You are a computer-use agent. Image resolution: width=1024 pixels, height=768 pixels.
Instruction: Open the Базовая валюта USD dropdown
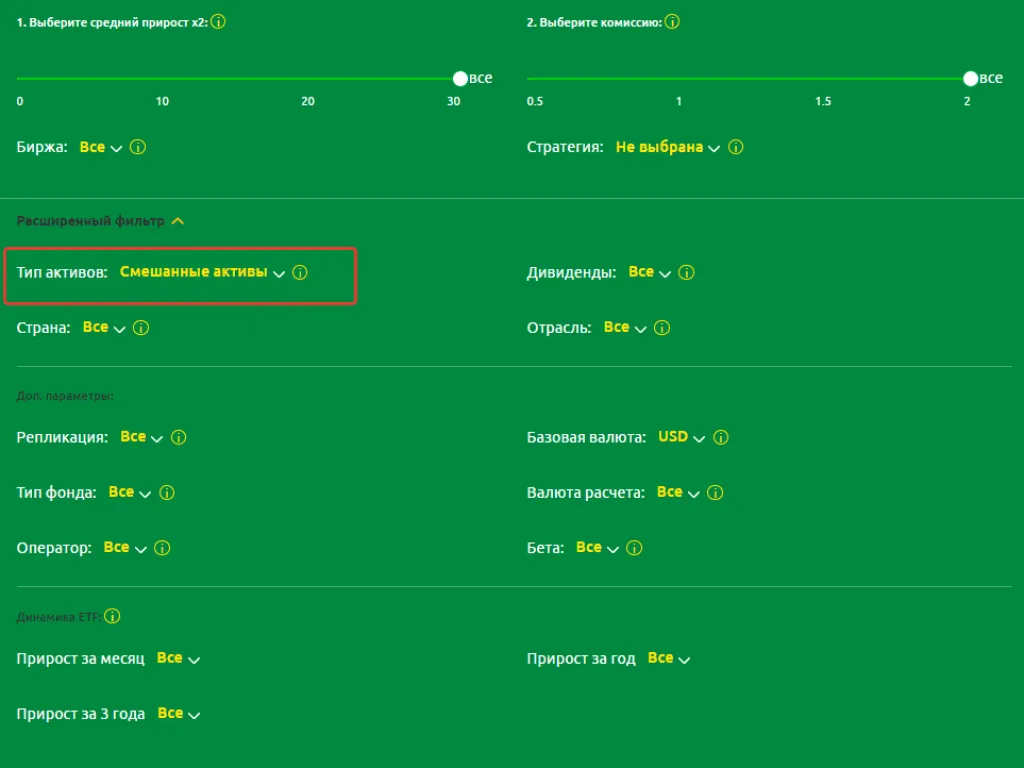pyautogui.click(x=681, y=437)
